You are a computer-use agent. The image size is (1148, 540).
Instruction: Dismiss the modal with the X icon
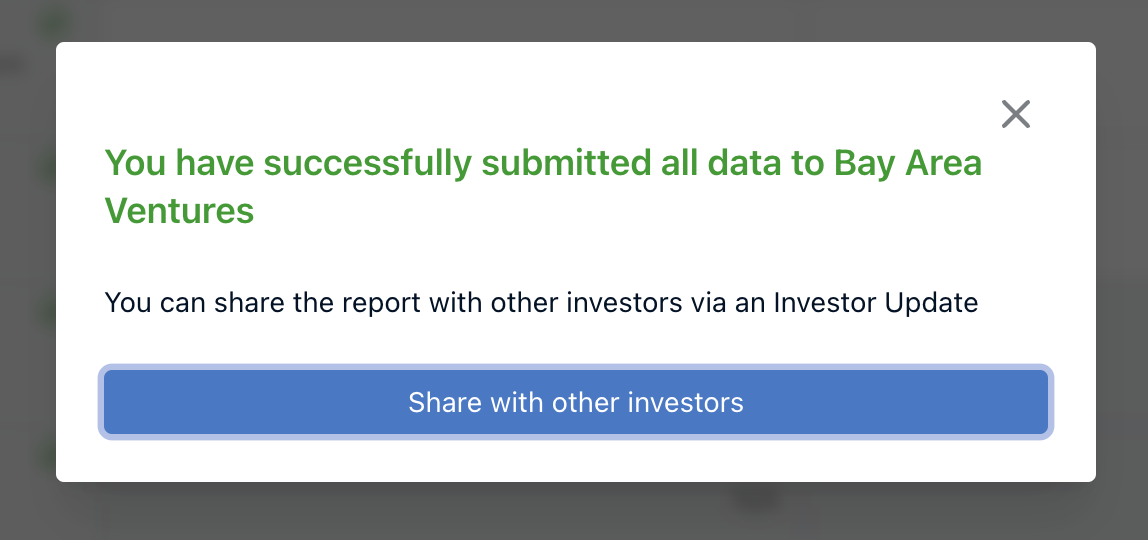tap(1015, 114)
